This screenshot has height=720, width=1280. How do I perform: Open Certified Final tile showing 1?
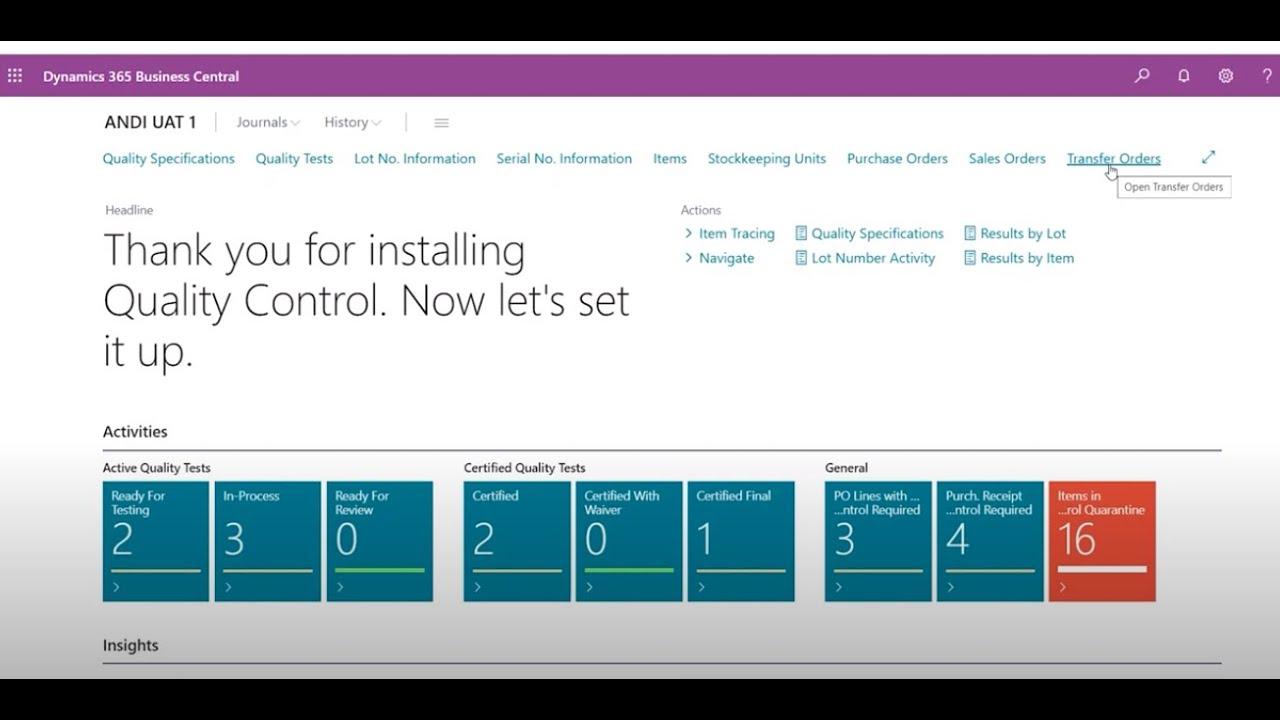741,541
